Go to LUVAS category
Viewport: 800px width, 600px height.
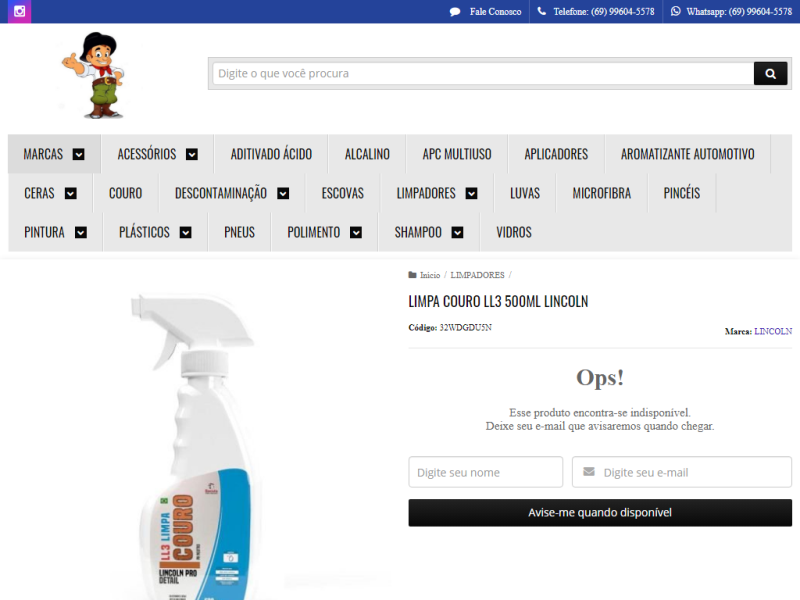tap(524, 193)
